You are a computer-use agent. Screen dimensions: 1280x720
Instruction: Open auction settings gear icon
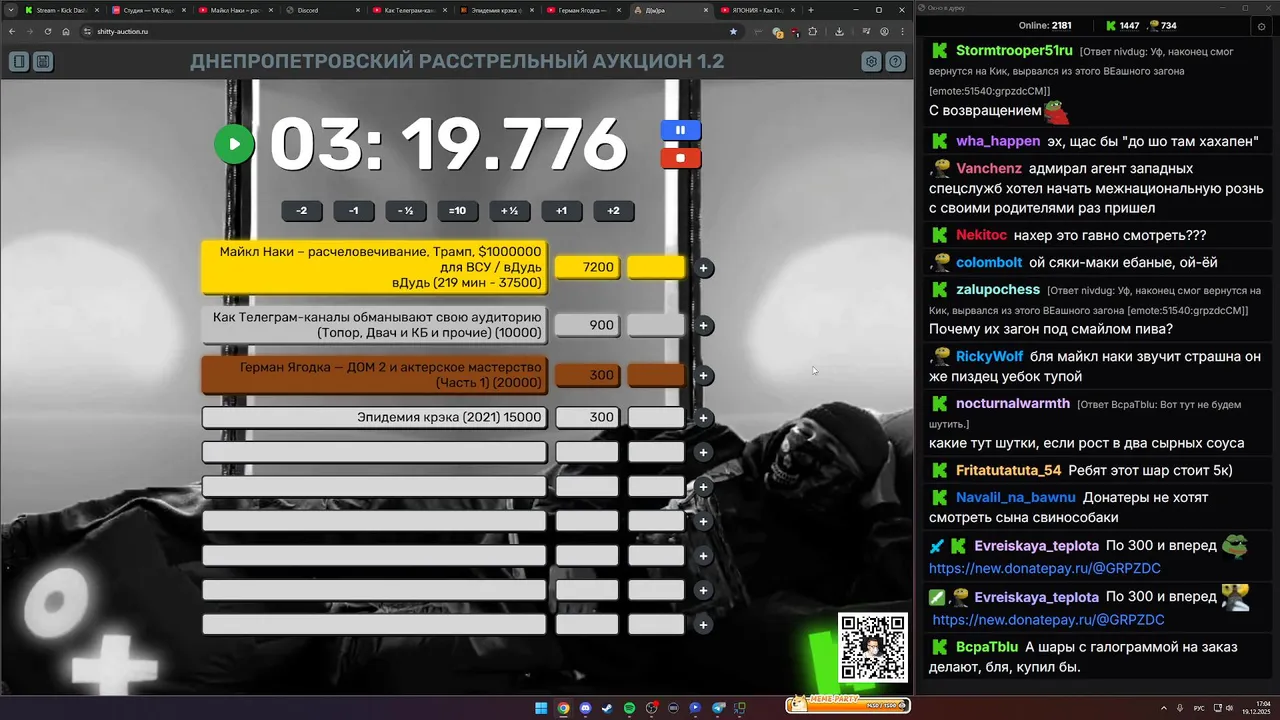pos(872,62)
